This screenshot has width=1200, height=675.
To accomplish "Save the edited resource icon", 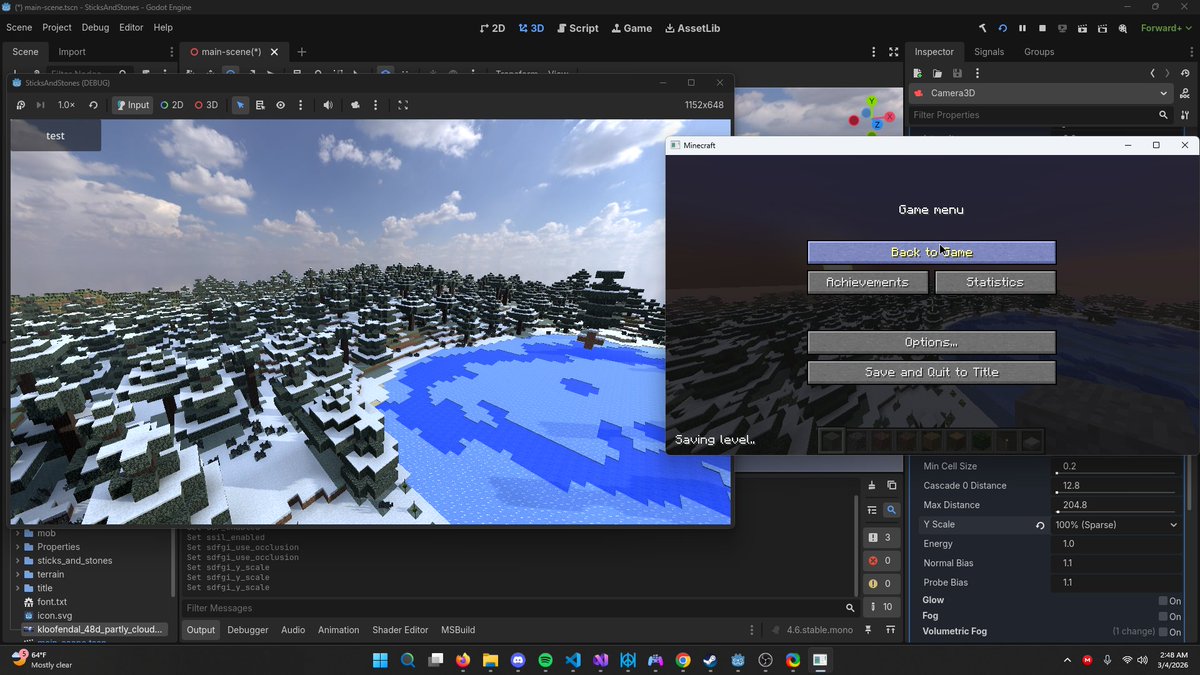I will tap(957, 73).
